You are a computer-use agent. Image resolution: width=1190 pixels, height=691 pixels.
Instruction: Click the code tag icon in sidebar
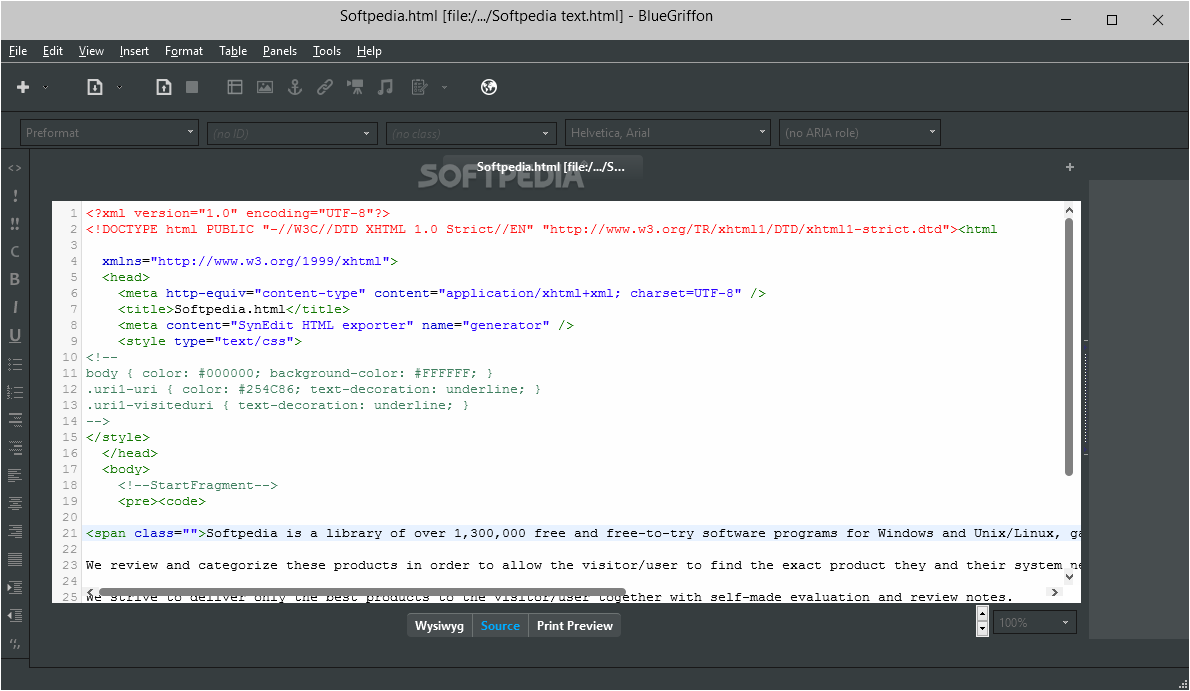tap(14, 168)
